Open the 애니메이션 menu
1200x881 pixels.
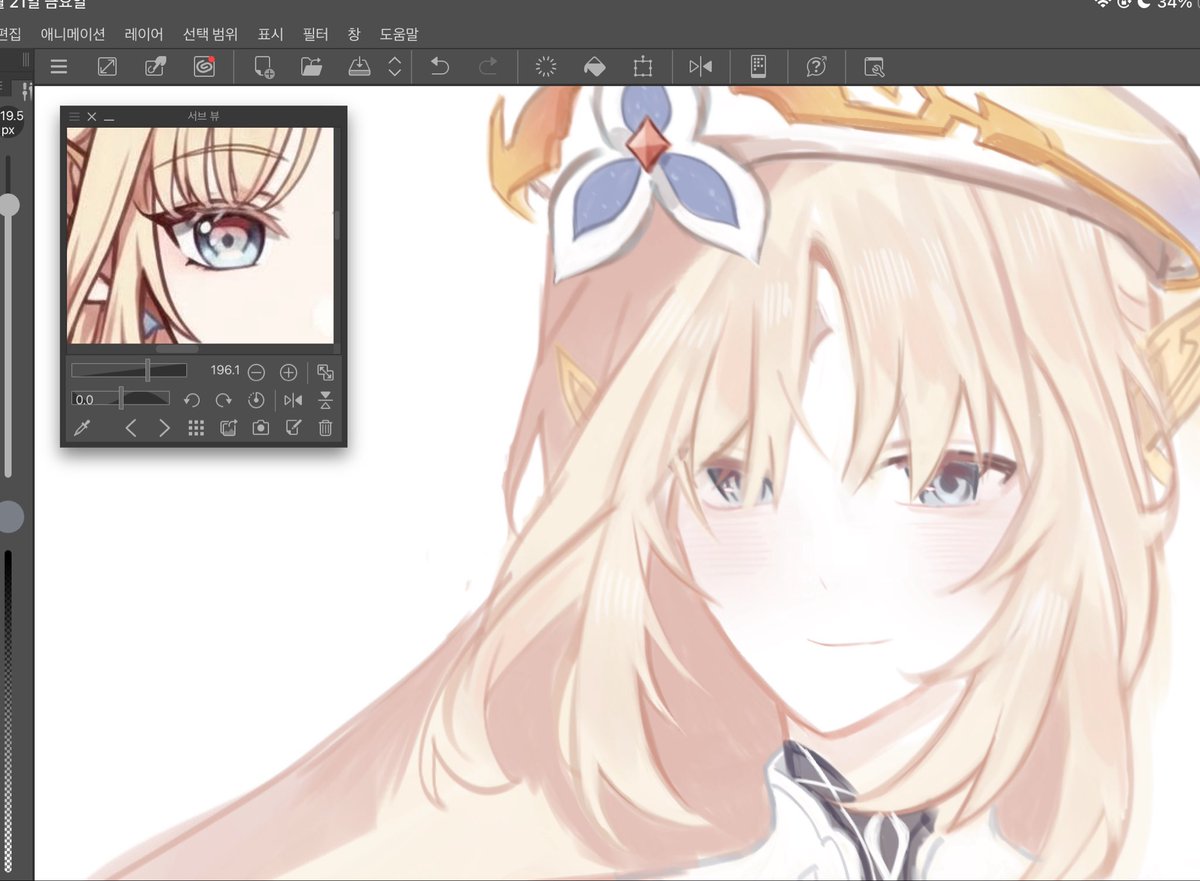73,33
